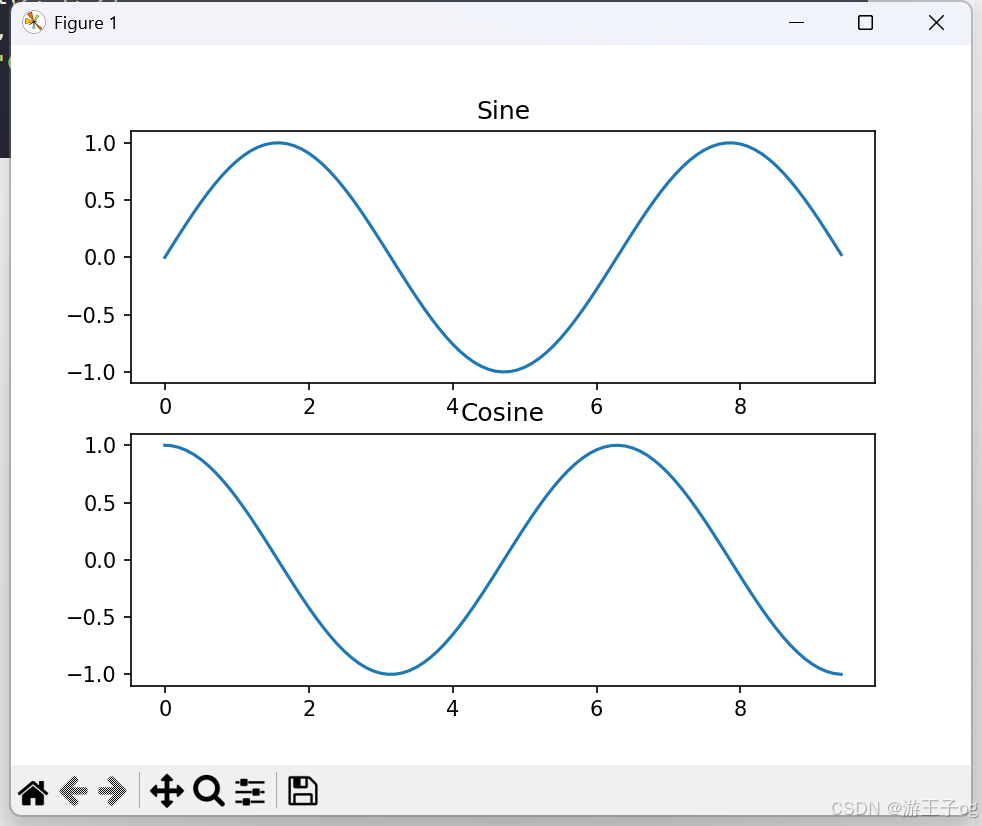Activate the Zoom to rectangle magnifier
The width and height of the screenshot is (982, 826).
[209, 790]
